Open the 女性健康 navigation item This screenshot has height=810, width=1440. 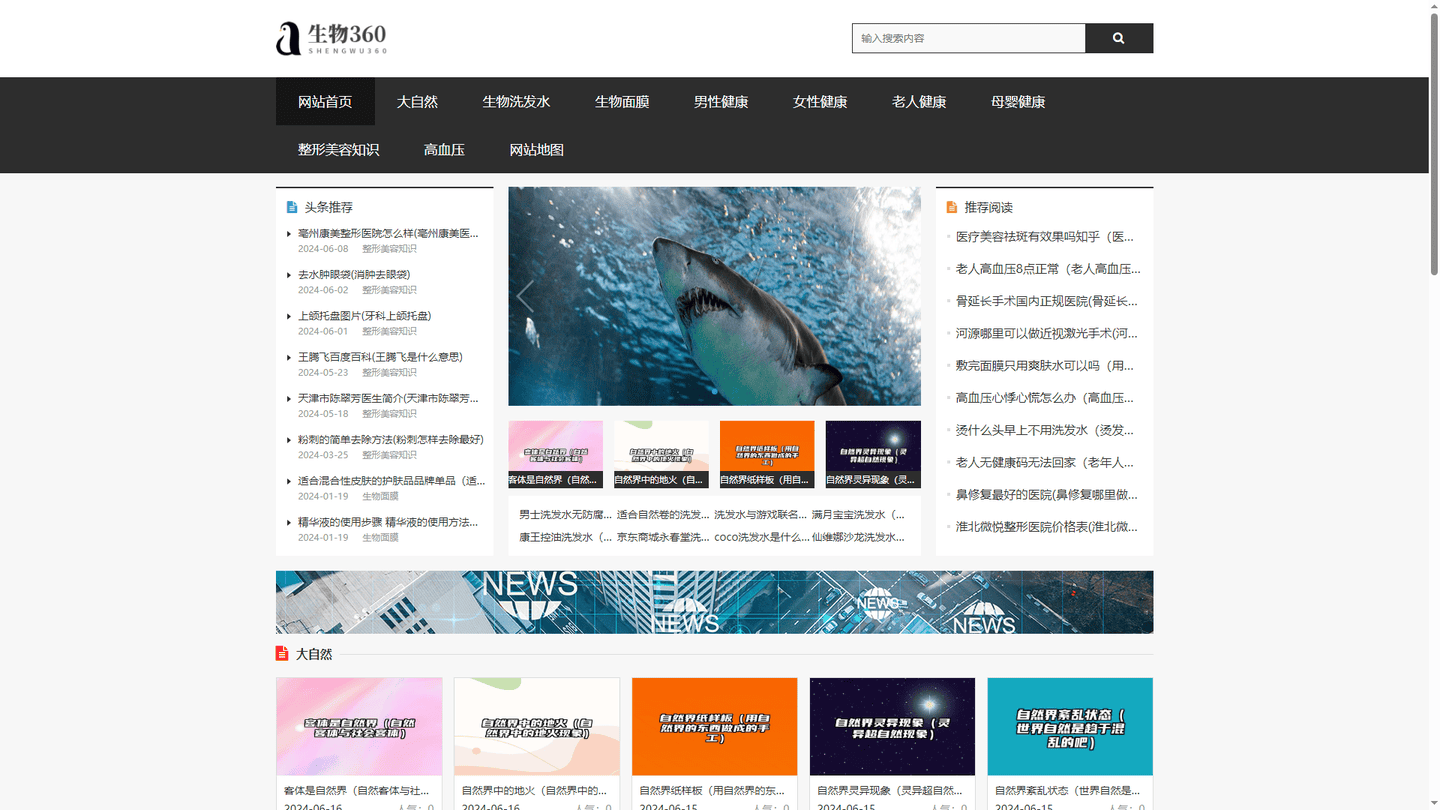[x=820, y=101]
